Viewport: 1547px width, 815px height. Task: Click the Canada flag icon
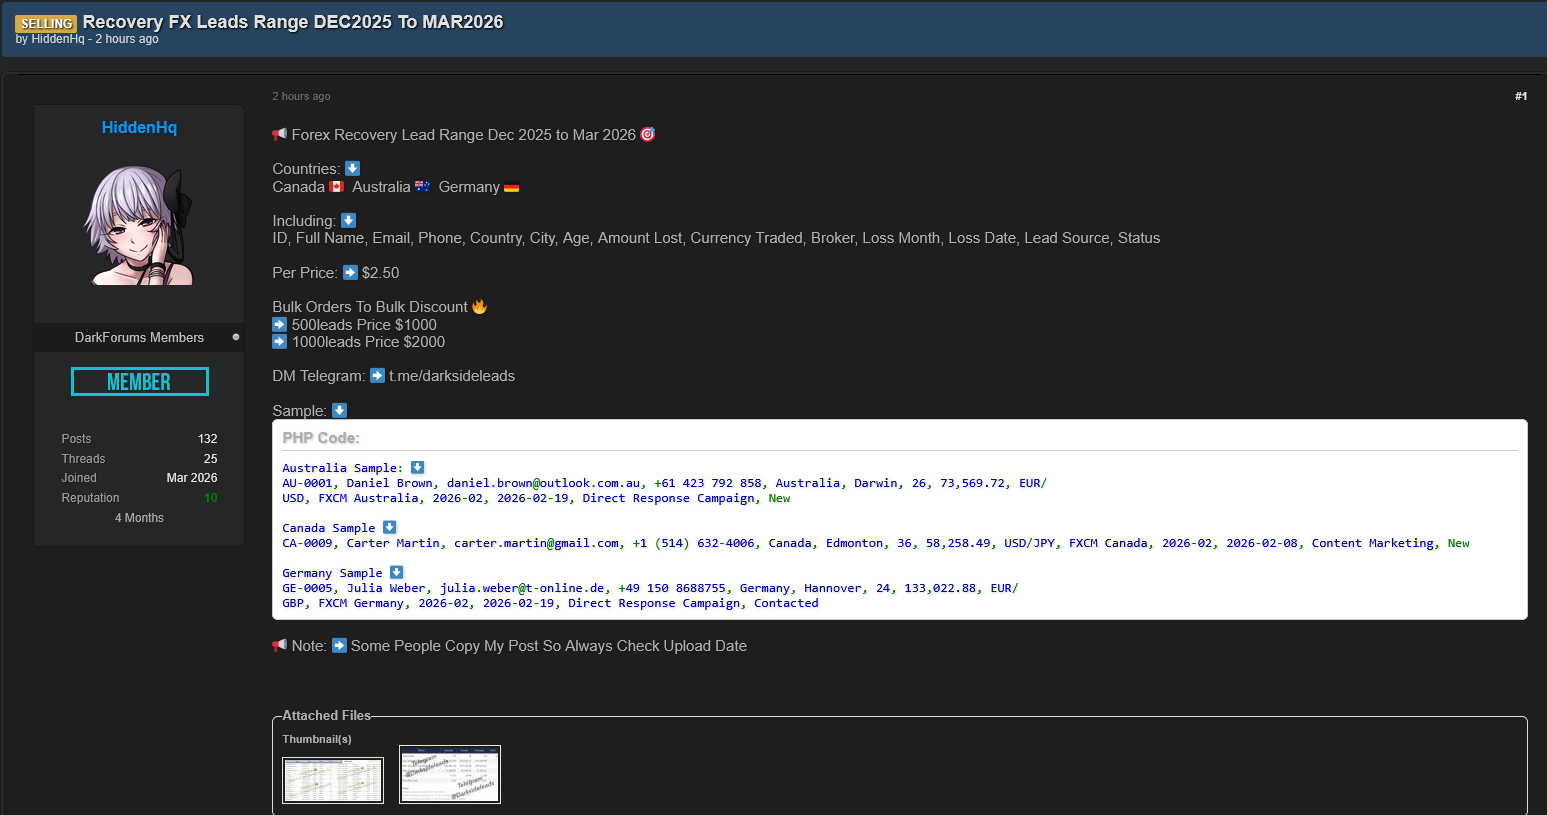click(337, 186)
